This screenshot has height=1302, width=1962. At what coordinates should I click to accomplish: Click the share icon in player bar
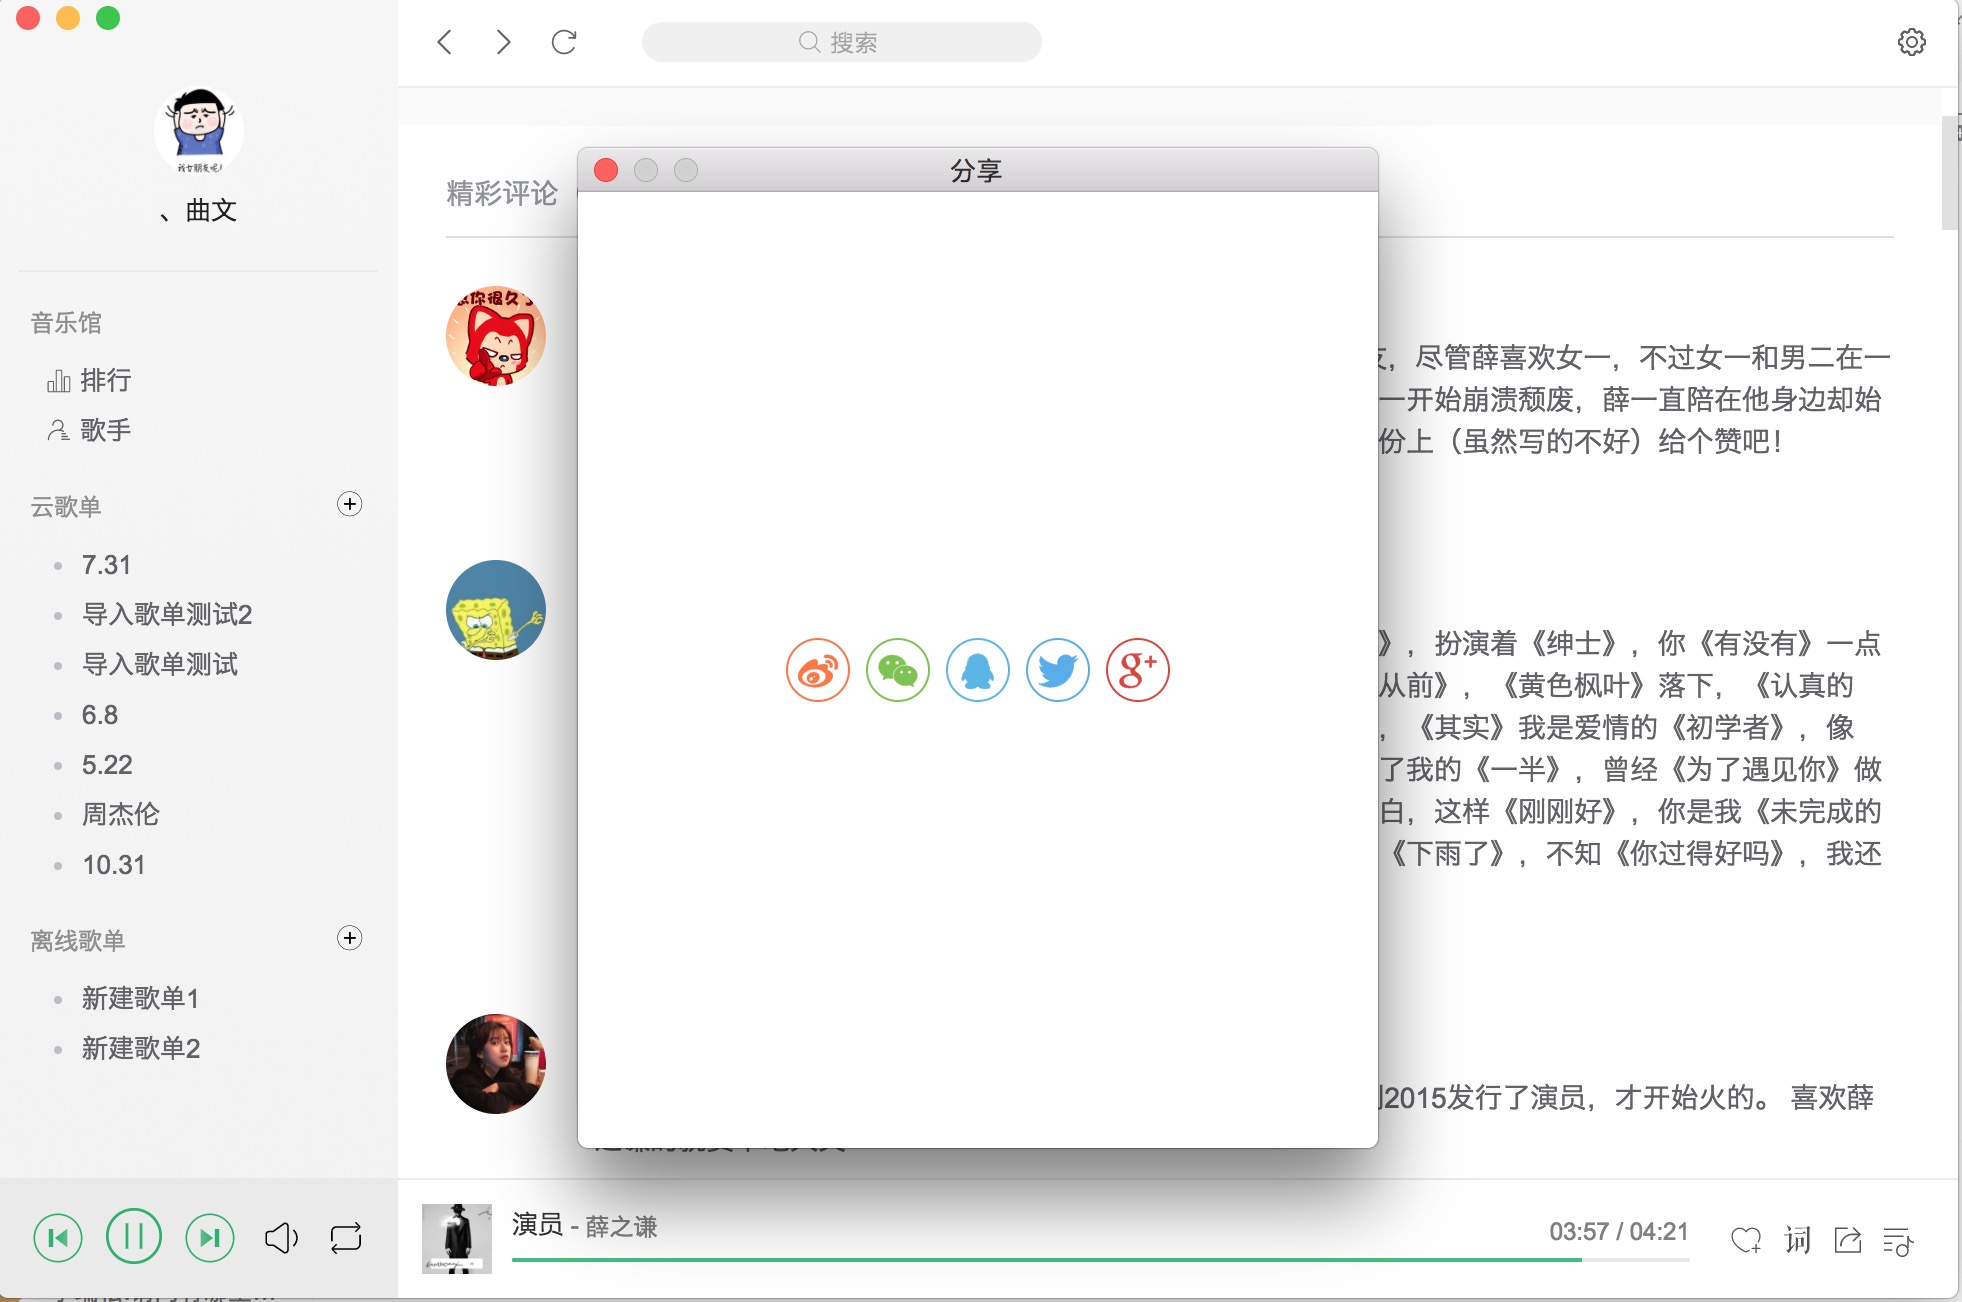(1847, 1241)
